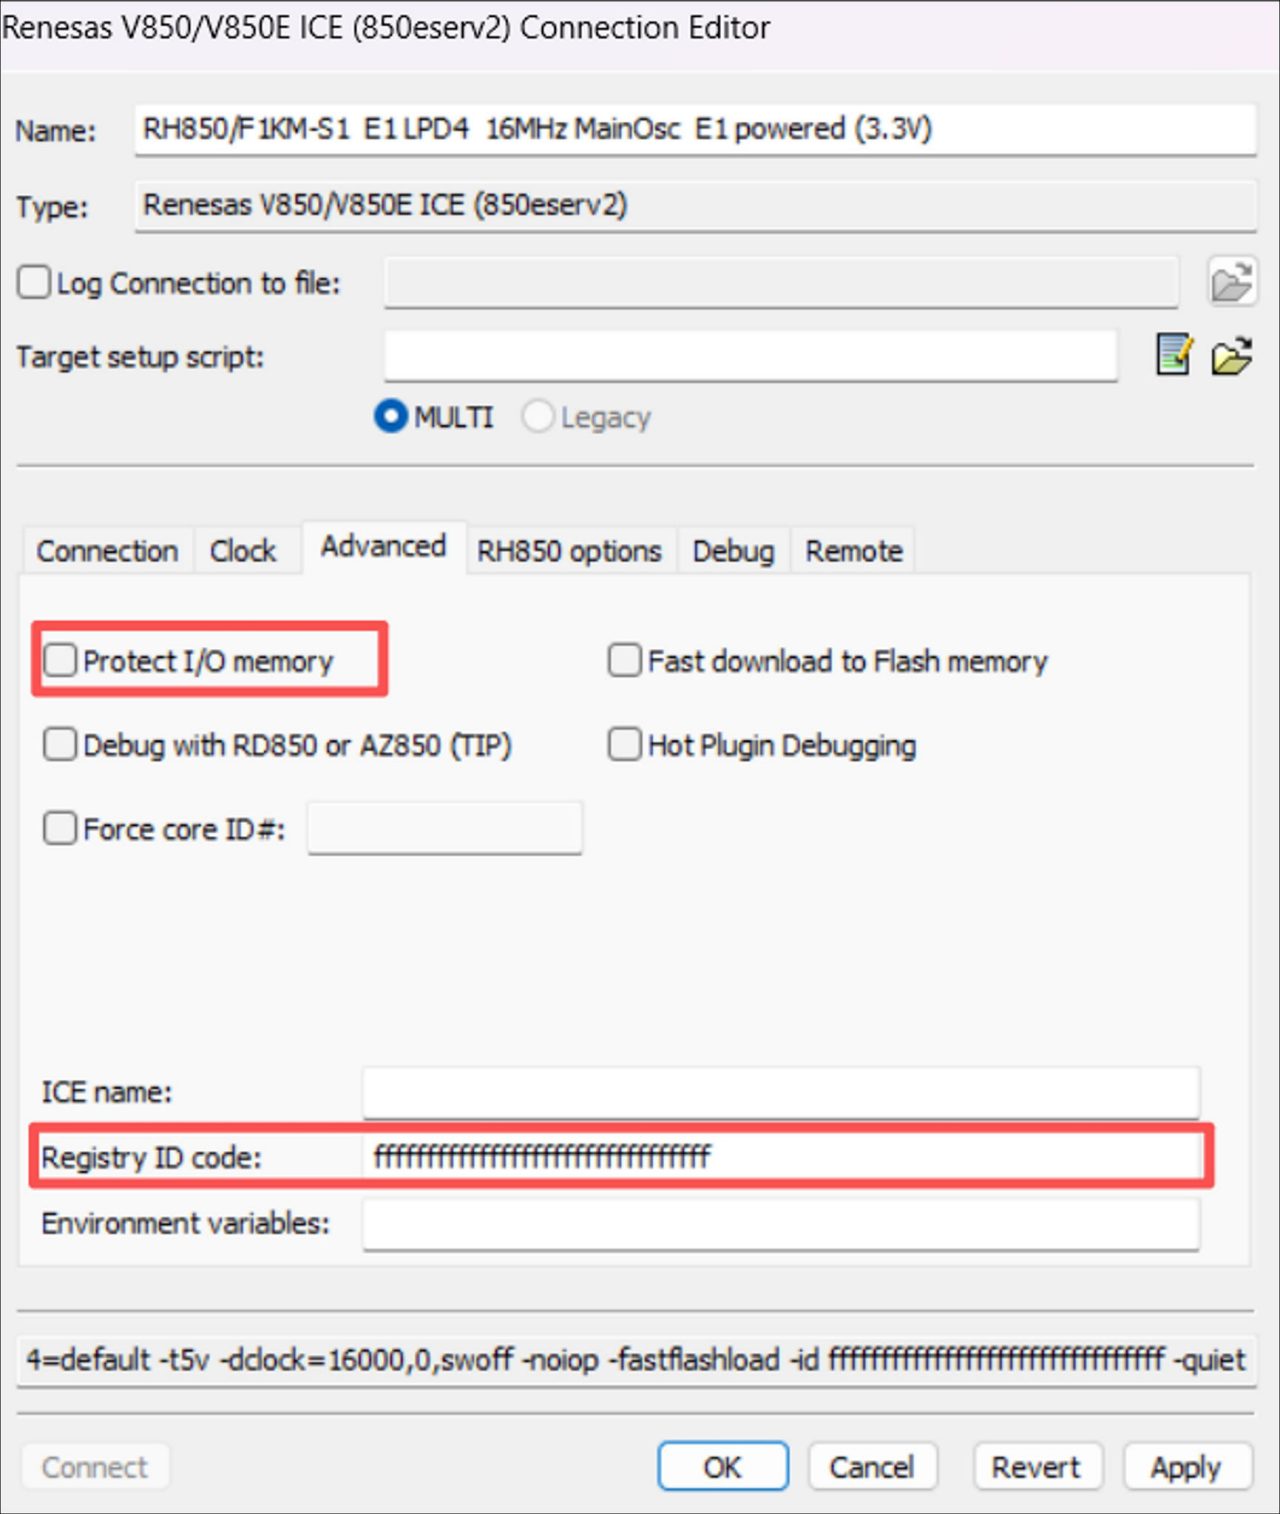The width and height of the screenshot is (1280, 1514).
Task: Go to RH850 options tab
Action: pyautogui.click(x=569, y=550)
